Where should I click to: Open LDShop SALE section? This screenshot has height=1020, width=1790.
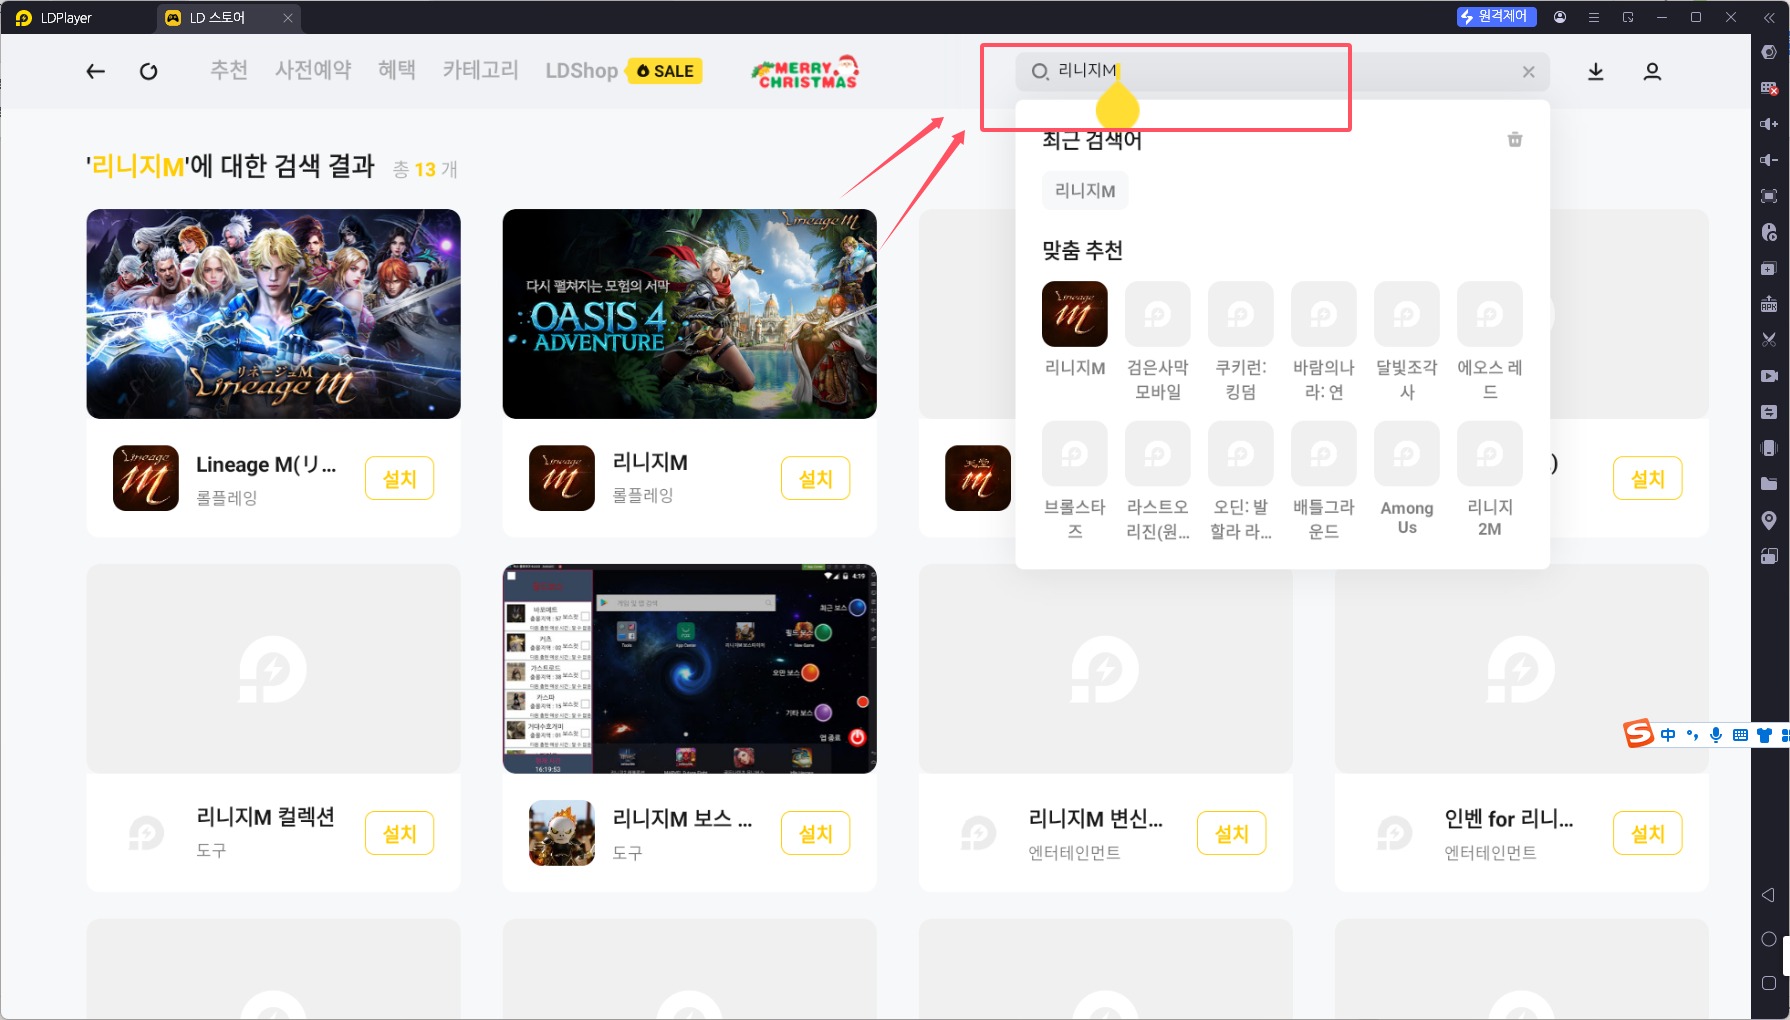click(x=623, y=71)
